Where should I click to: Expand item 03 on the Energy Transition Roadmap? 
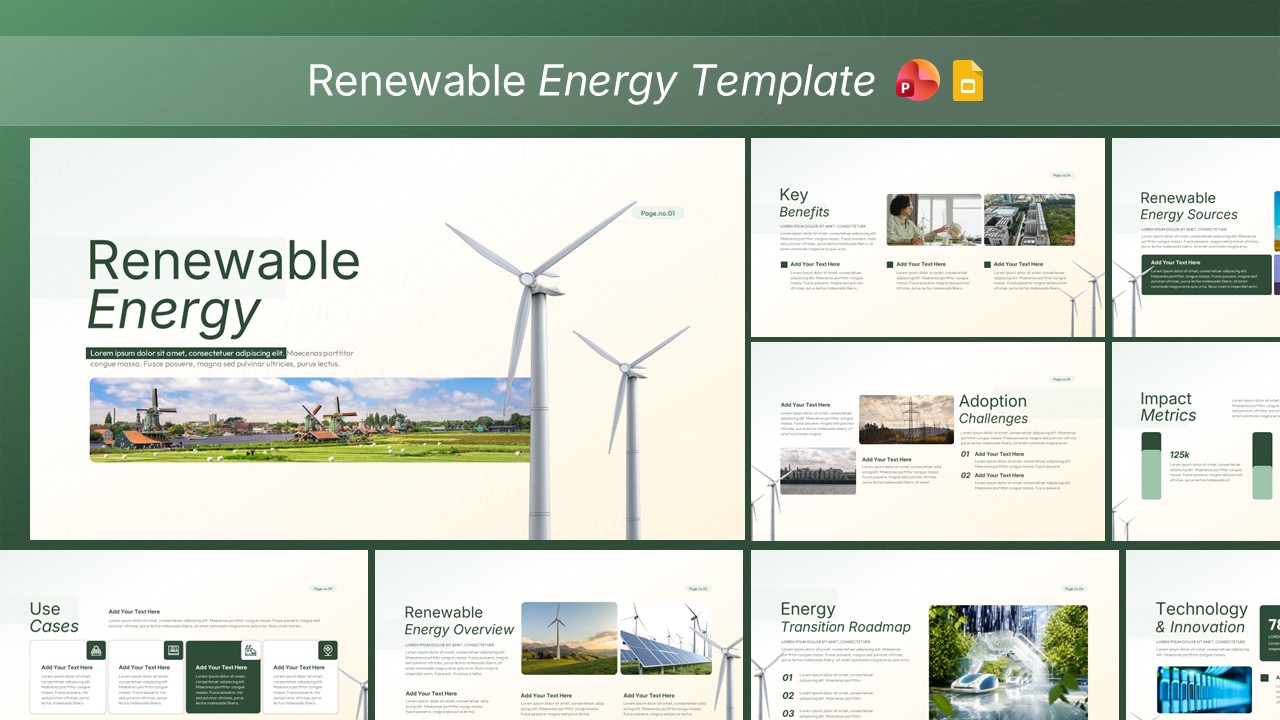790,713
